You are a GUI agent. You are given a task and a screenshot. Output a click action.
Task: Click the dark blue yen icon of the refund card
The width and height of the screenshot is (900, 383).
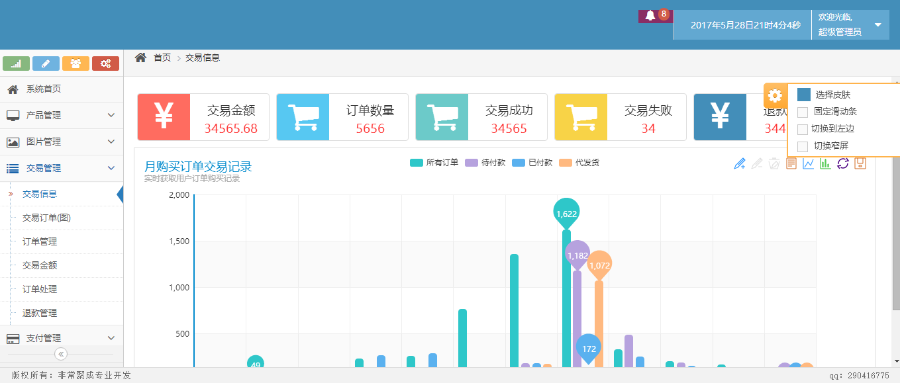click(x=720, y=117)
